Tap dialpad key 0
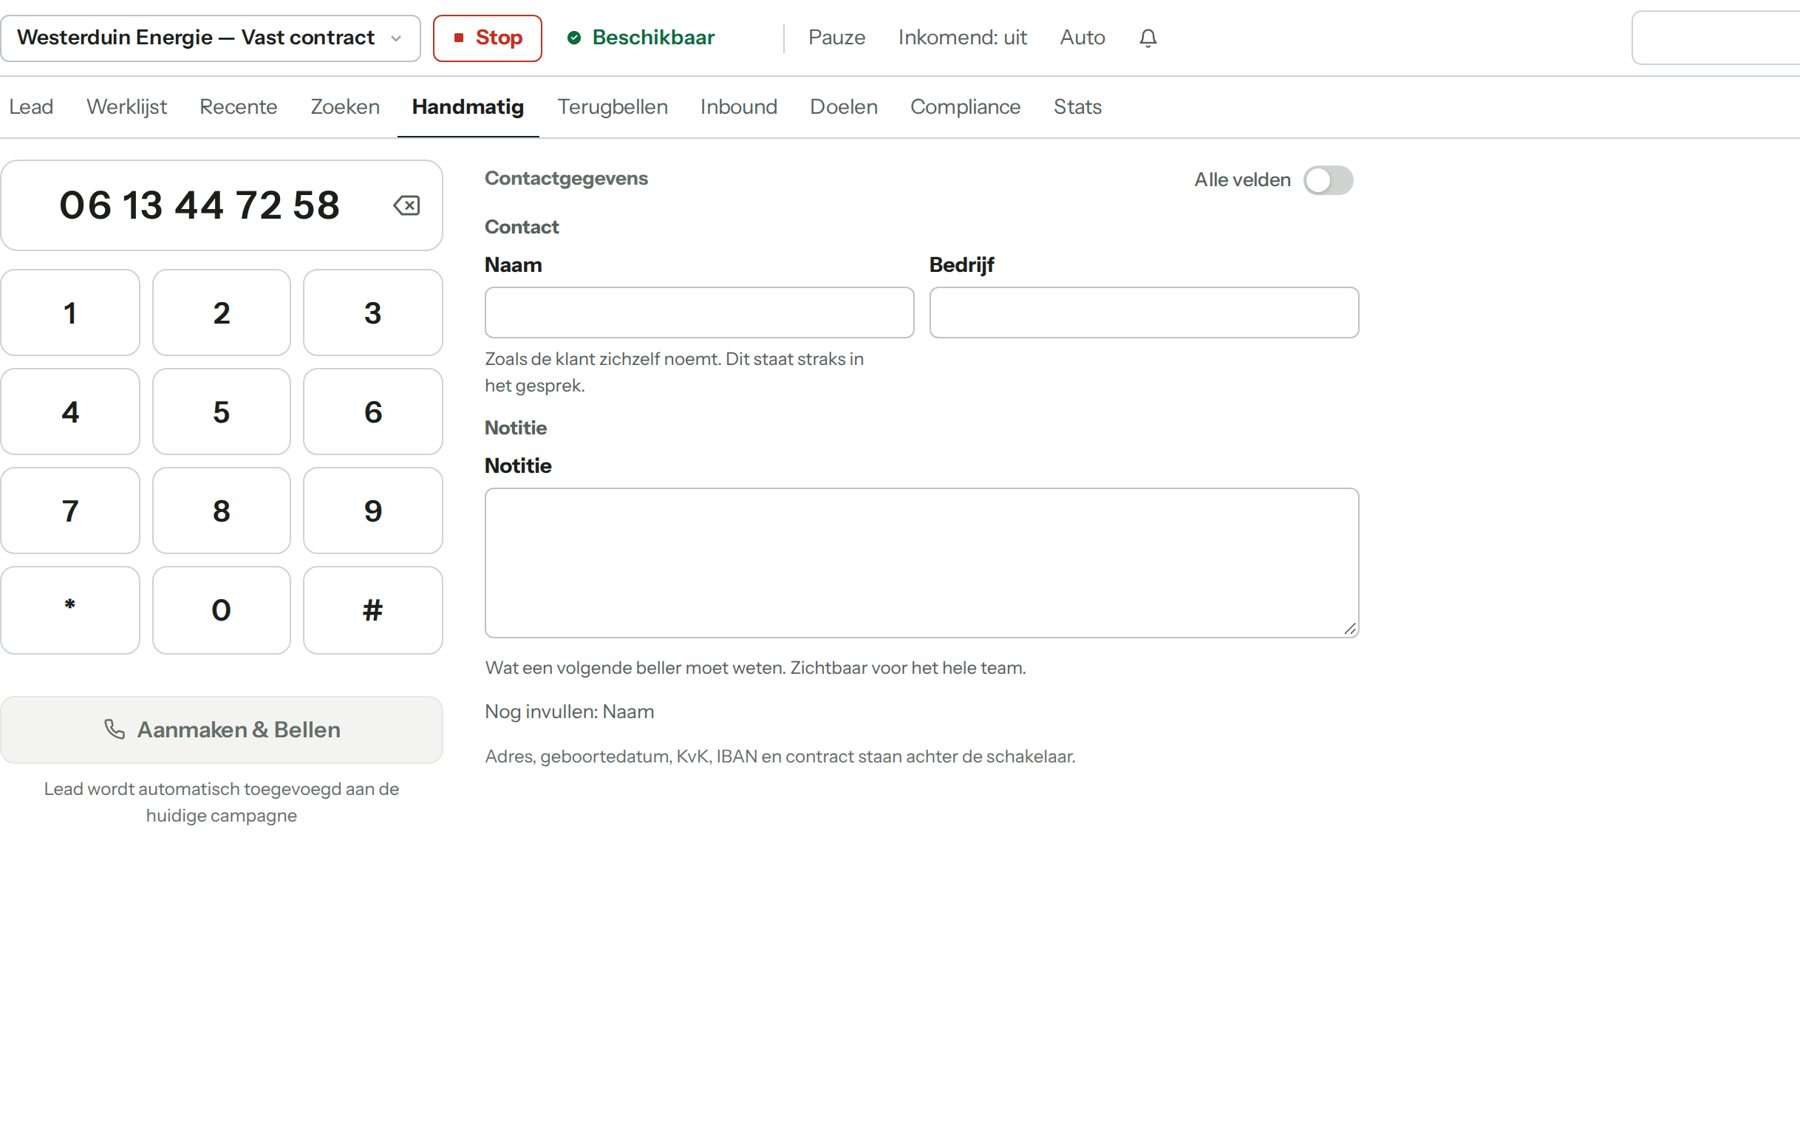This screenshot has width=1800, height=1123. coord(221,610)
